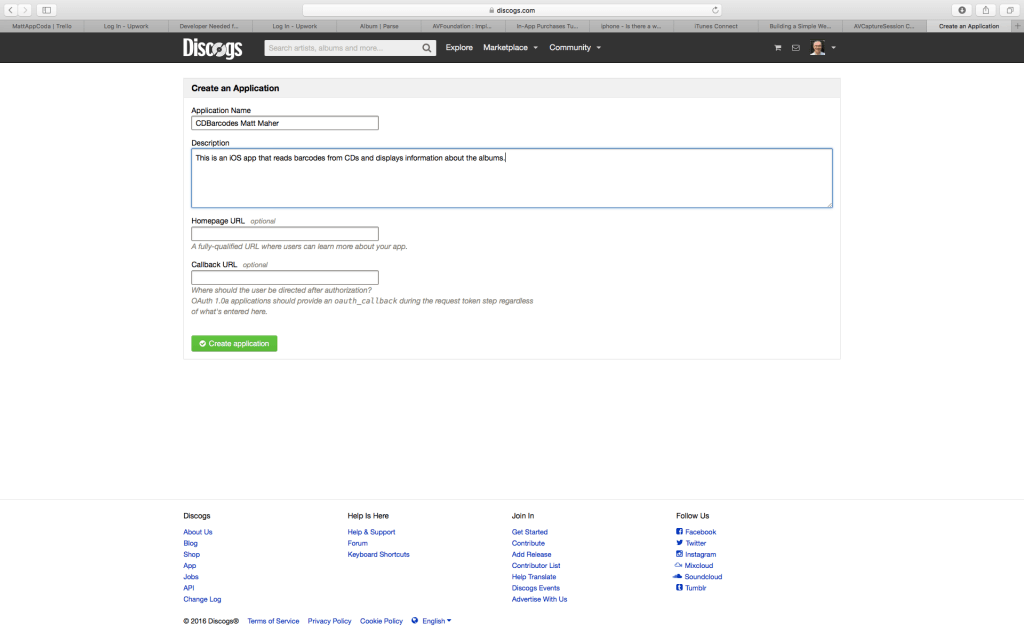Viewport: 1024px width, 640px height.
Task: Open the Advertise With Us link
Action: click(x=539, y=599)
